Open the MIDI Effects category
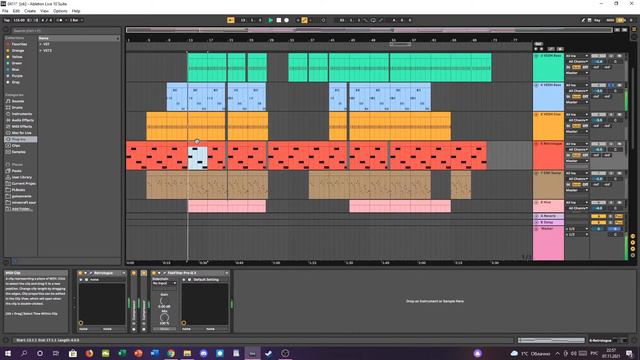This screenshot has width=640, height=360. click(22, 127)
